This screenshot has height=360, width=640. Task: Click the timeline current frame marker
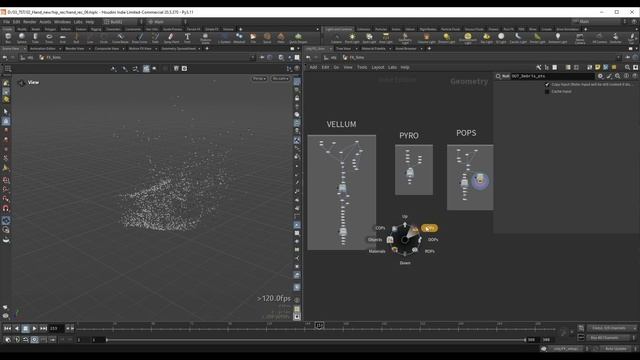click(x=319, y=325)
